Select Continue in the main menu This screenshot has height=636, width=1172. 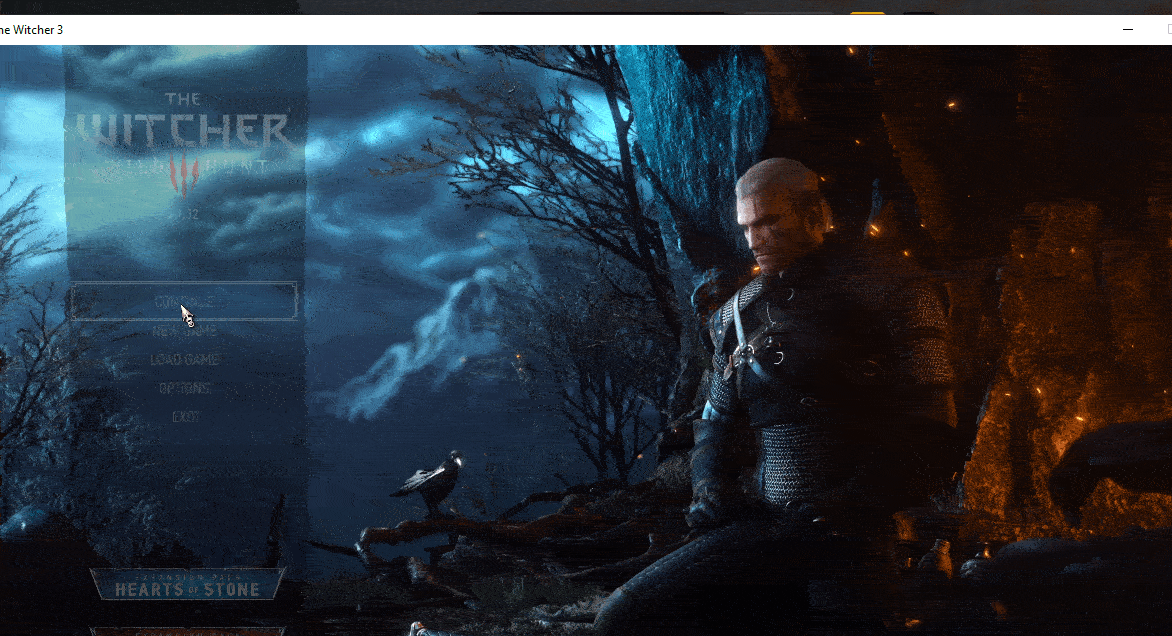[x=184, y=301]
